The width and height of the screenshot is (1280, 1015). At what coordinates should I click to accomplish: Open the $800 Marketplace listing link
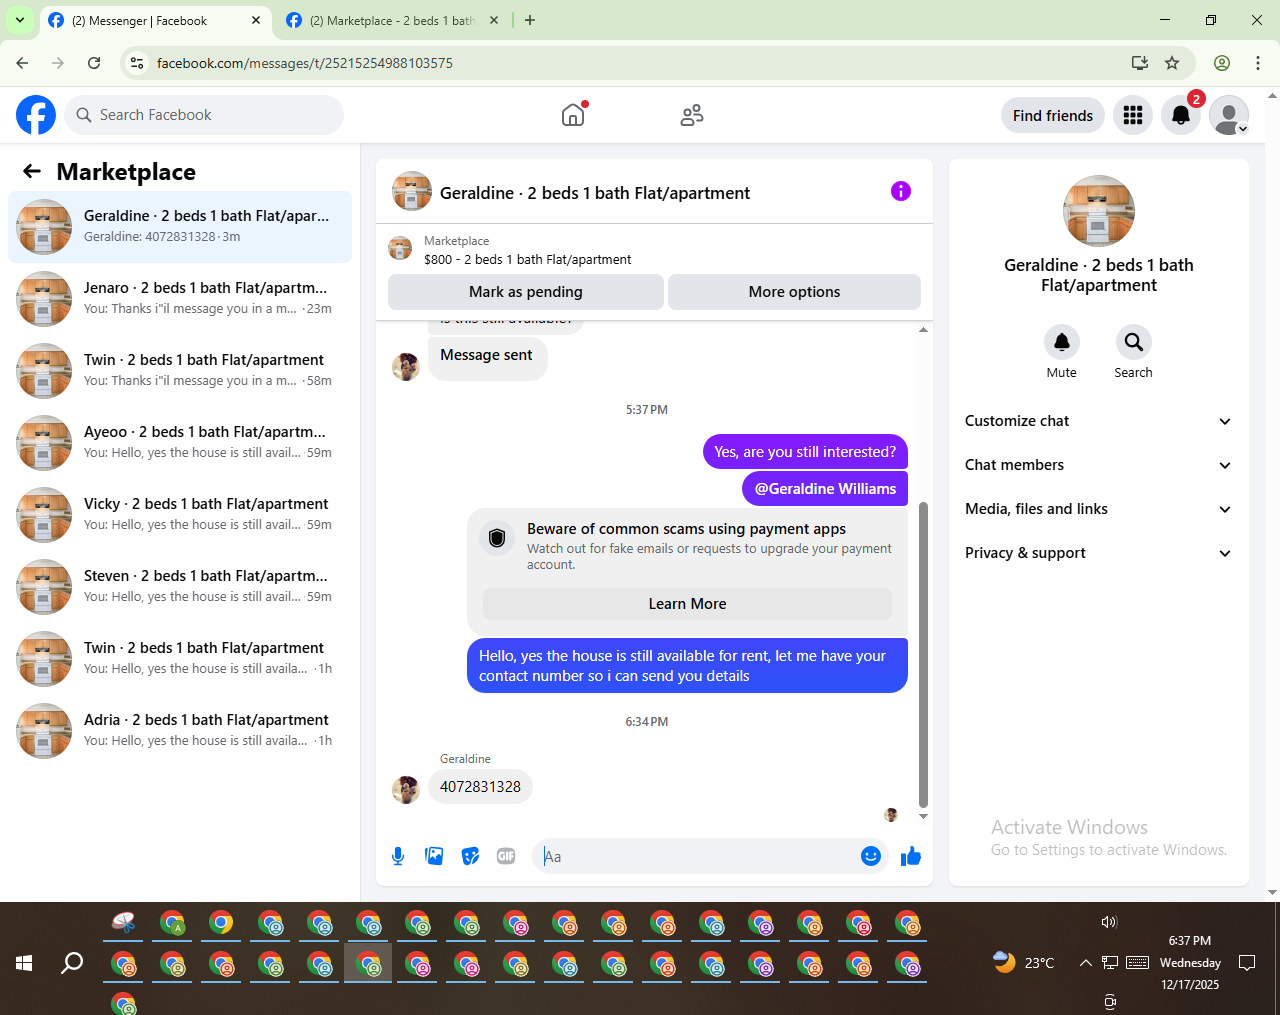[528, 260]
